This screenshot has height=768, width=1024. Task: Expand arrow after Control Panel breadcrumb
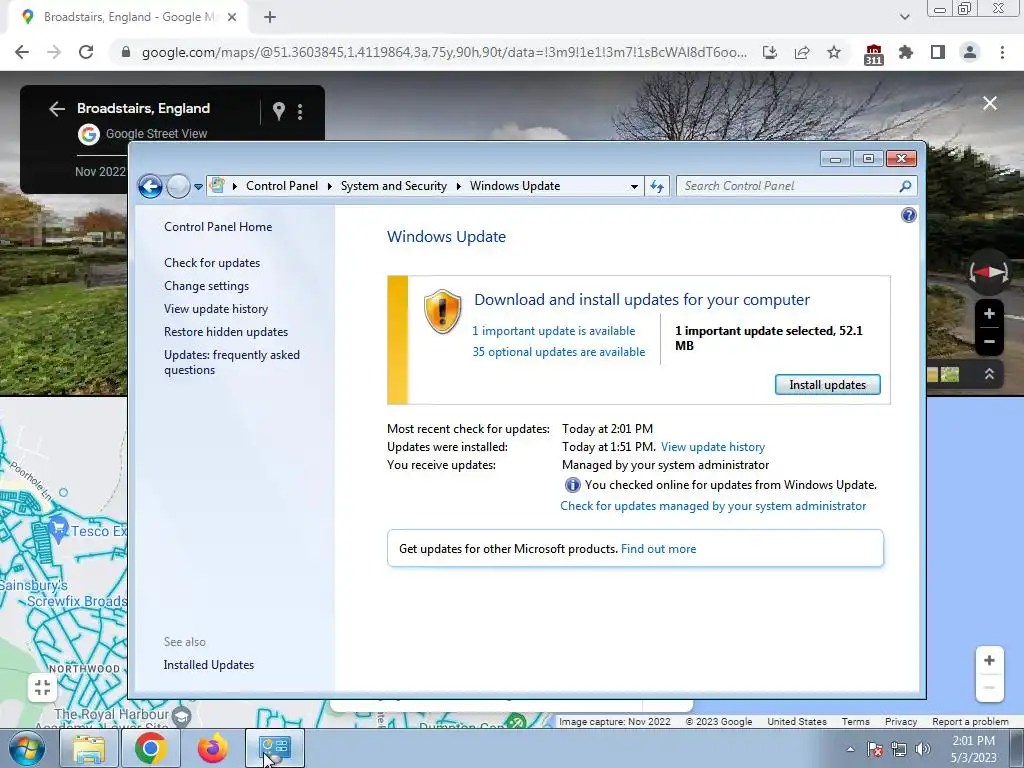pos(330,186)
